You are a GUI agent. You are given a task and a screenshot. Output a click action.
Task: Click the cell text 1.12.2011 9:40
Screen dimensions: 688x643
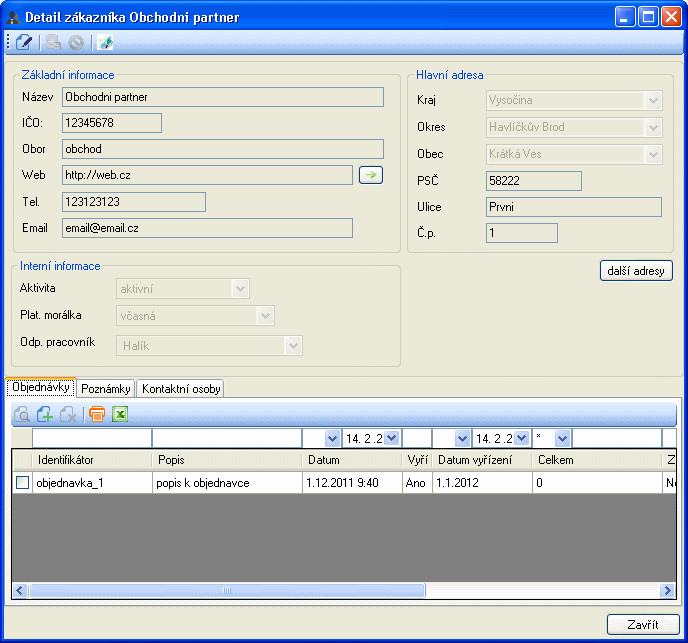tap(342, 483)
